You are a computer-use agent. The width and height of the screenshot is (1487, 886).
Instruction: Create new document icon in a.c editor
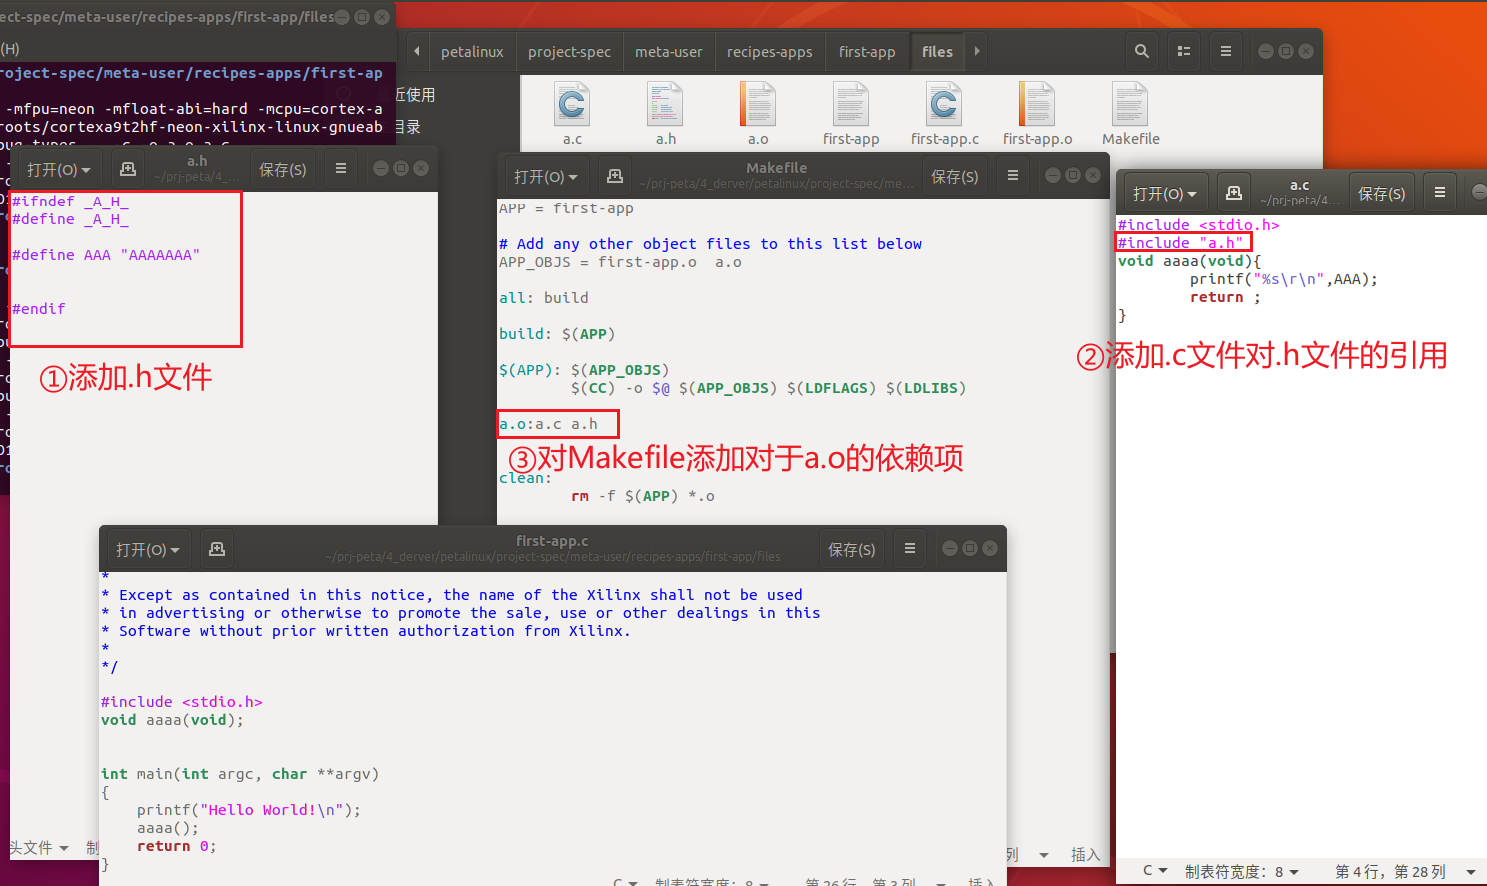click(1234, 193)
